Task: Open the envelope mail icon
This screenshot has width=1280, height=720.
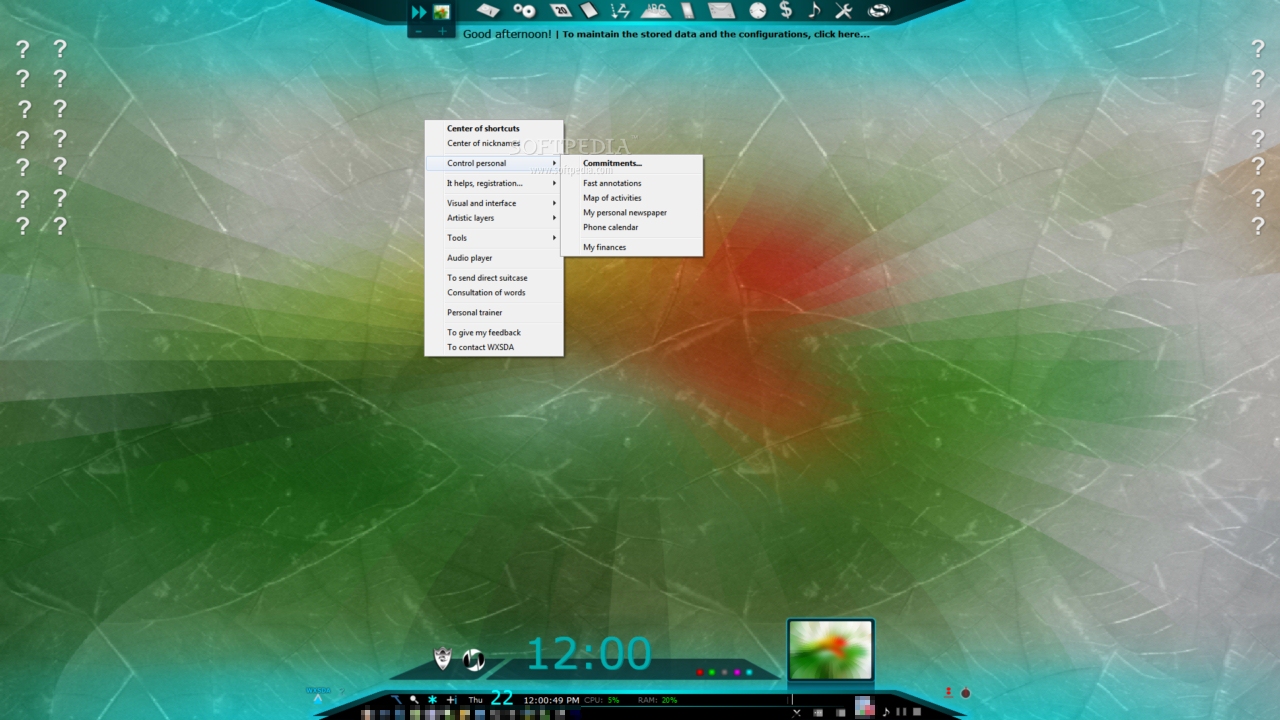Action: (721, 11)
